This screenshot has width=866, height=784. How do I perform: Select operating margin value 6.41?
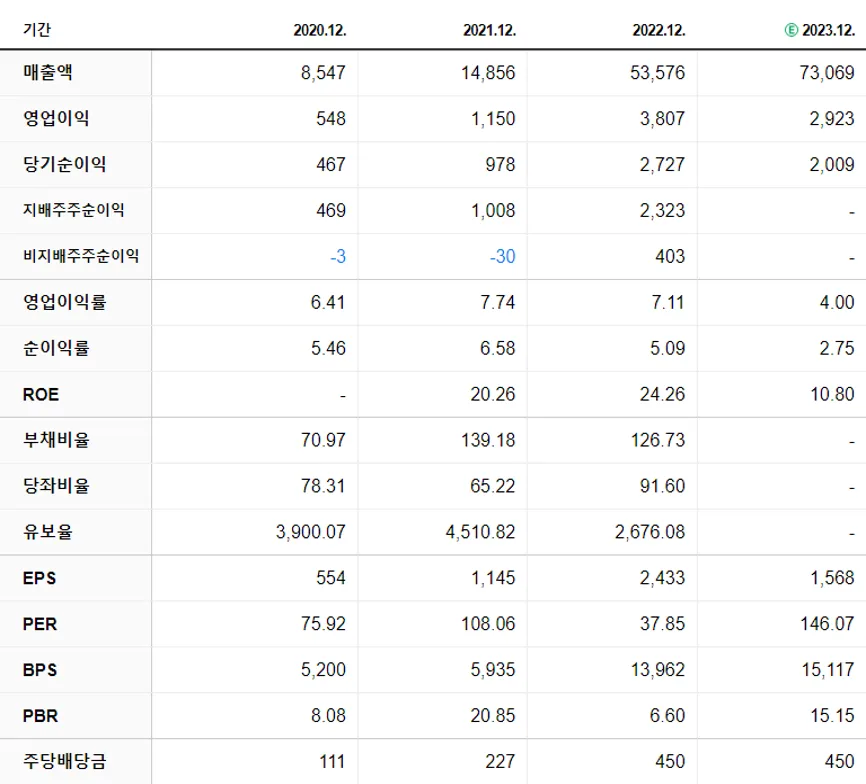(328, 302)
